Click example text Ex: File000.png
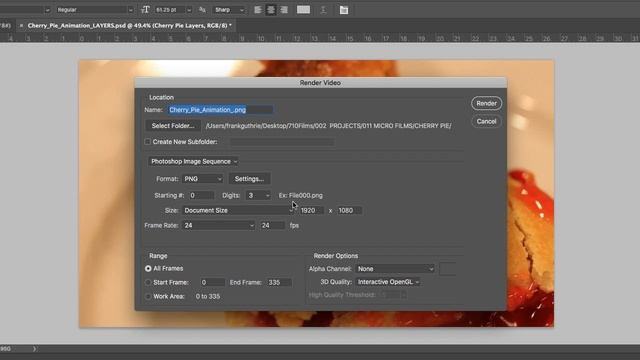The image size is (640, 360). point(301,196)
